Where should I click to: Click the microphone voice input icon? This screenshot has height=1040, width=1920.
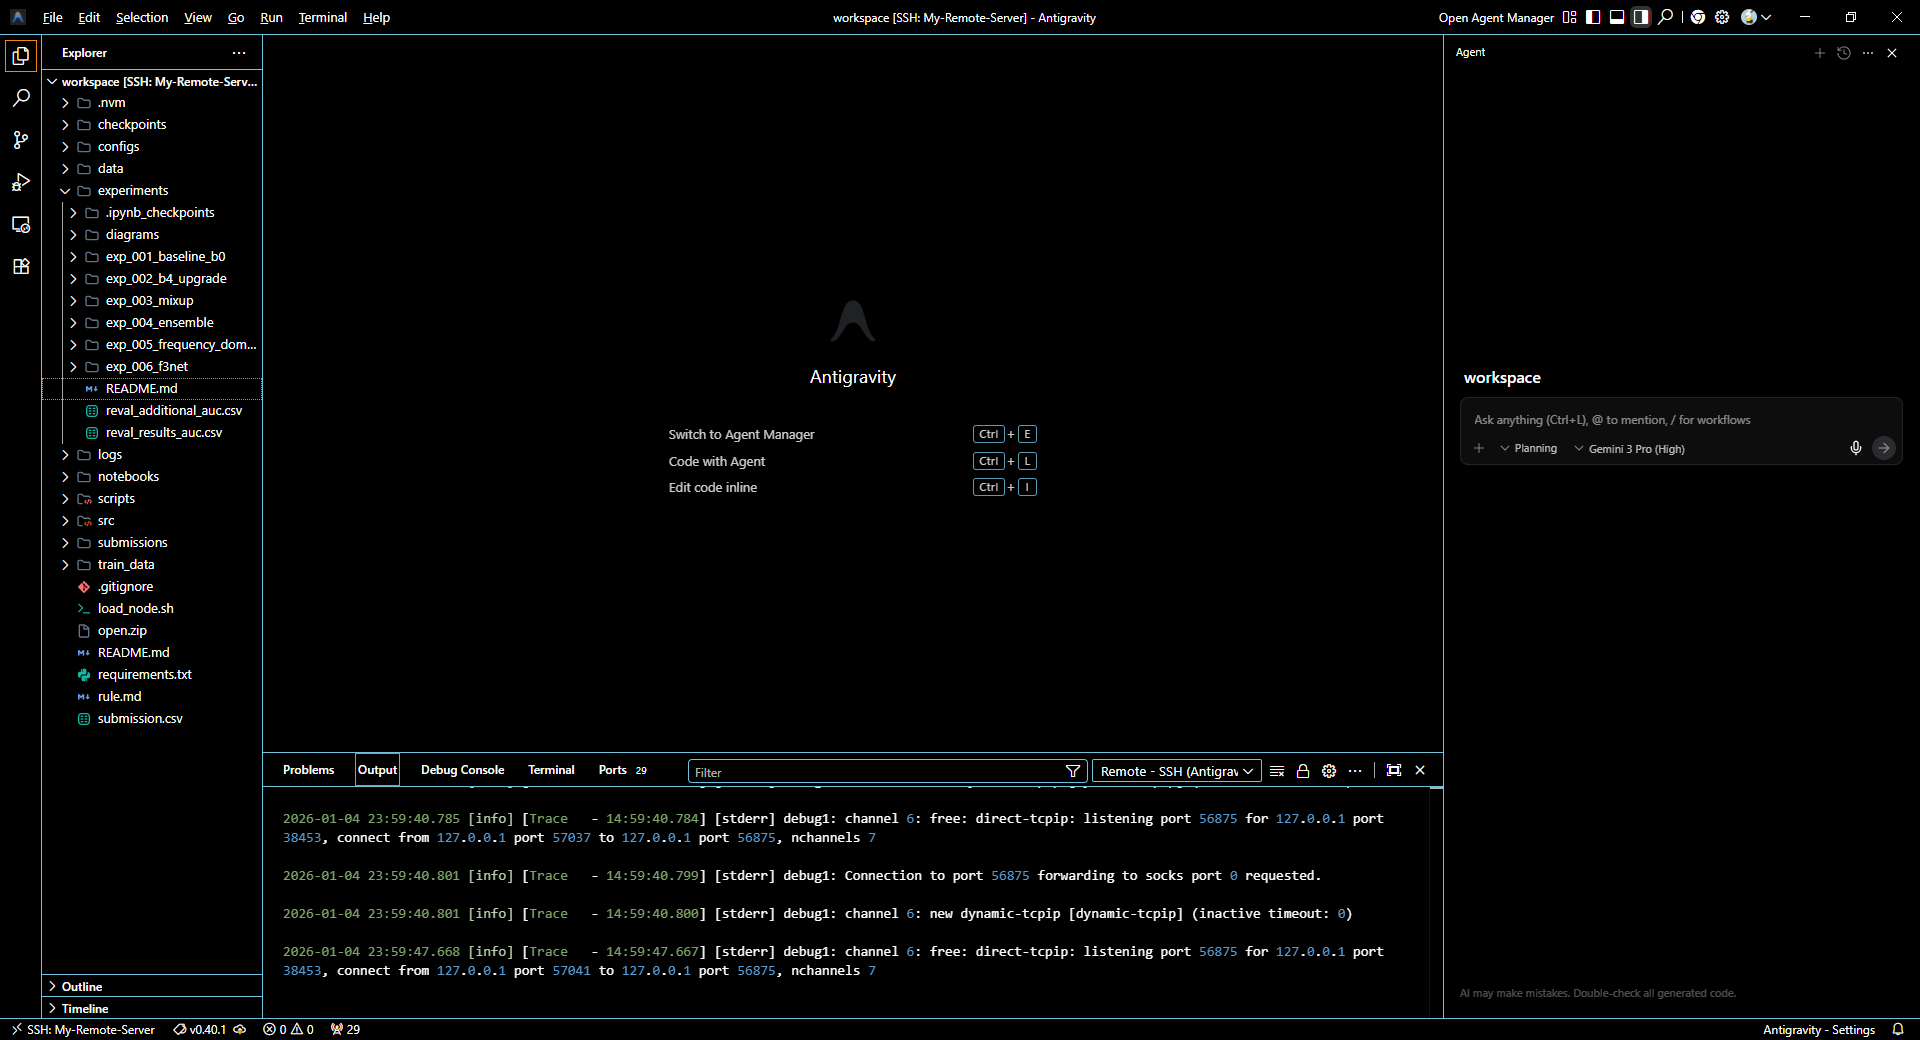[1856, 448]
